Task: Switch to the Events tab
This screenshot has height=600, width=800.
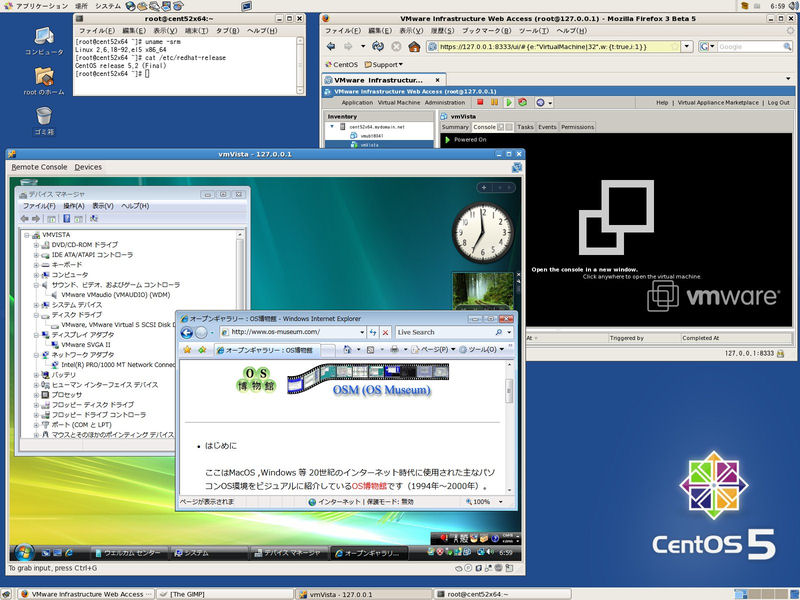Action: pos(547,127)
